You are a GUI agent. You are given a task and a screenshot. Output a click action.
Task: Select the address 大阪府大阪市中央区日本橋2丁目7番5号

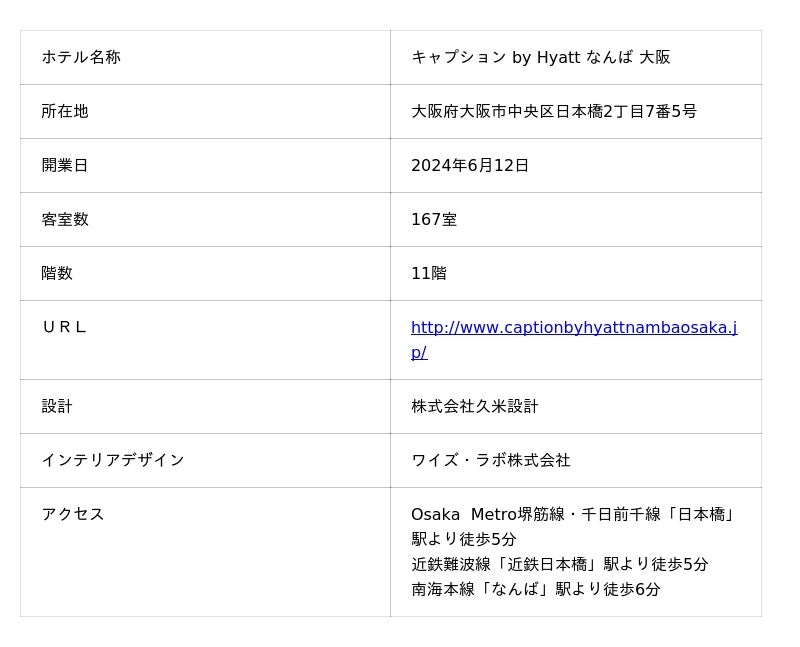[x=553, y=111]
